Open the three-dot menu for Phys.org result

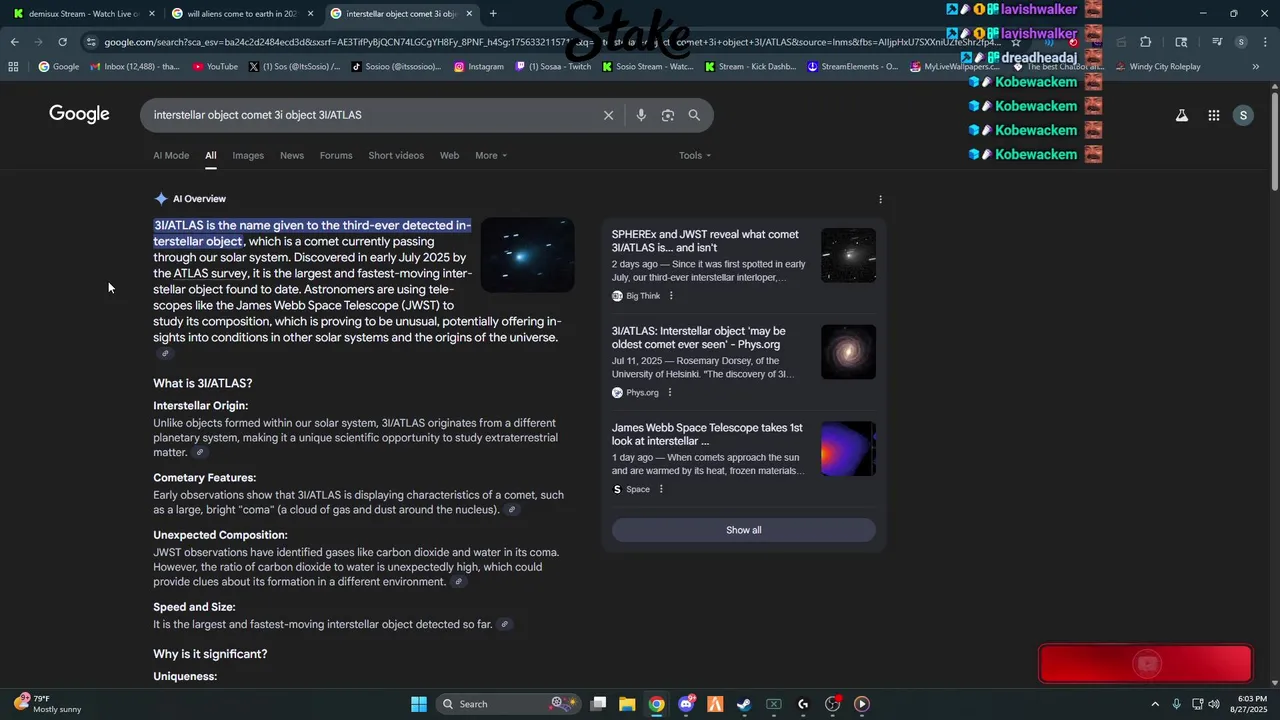tap(669, 393)
